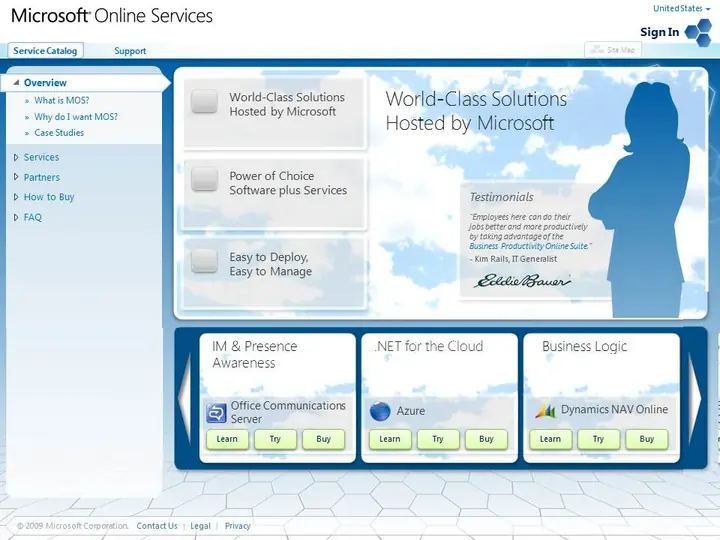
Task: Select the FAQ menu label
Action: click(x=33, y=217)
